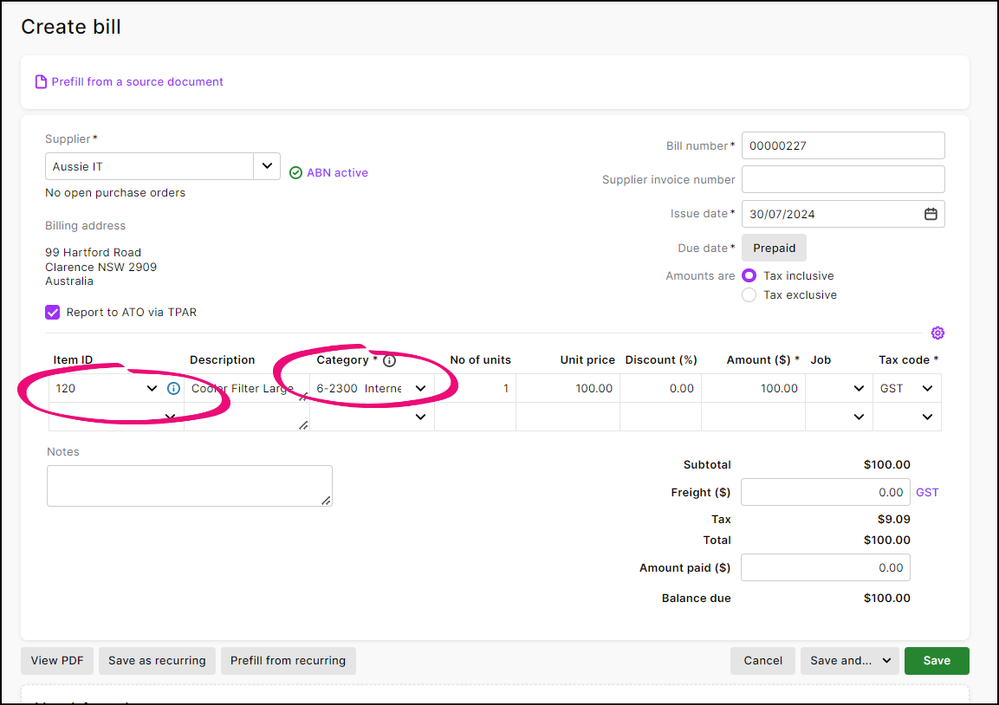Open the Job dropdown in the first row
This screenshot has width=999, height=705.
point(858,388)
